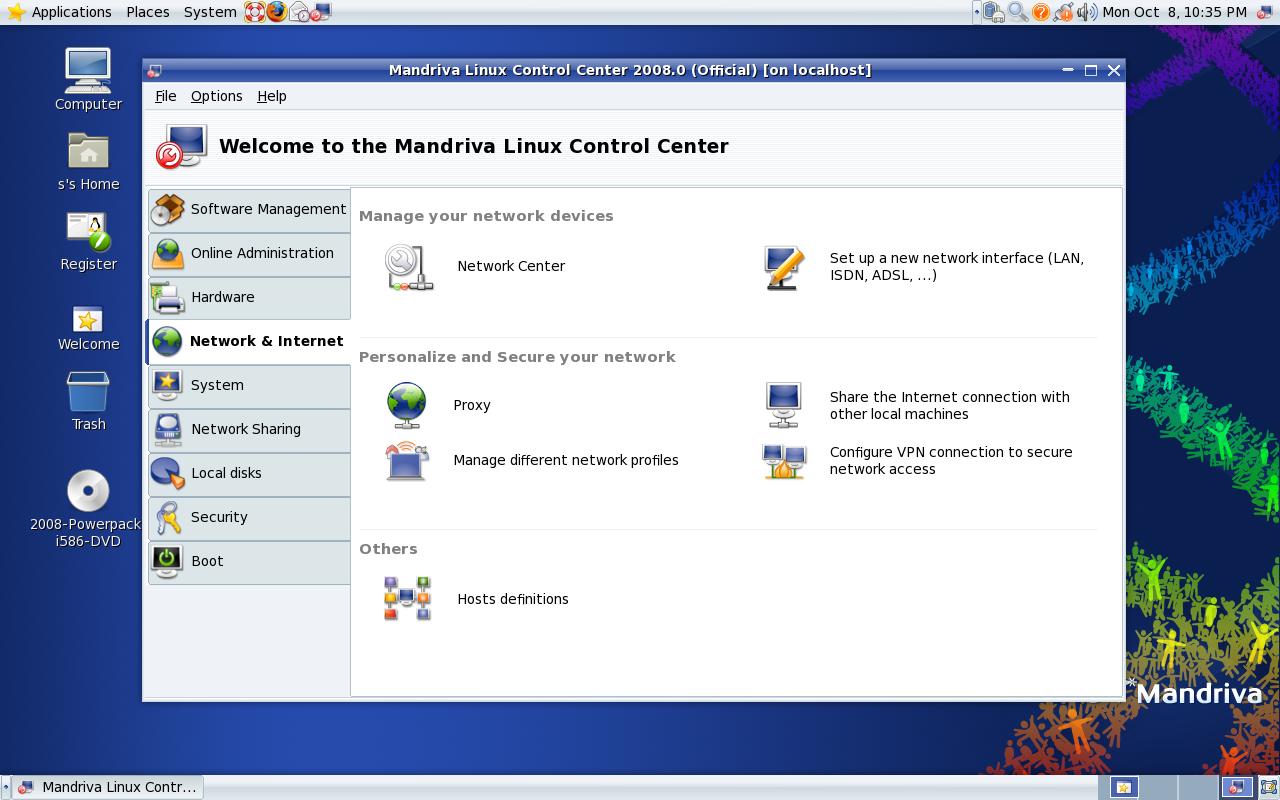Click the Control Center launcher beside the mail icon
The image size is (1280, 800).
point(321,12)
